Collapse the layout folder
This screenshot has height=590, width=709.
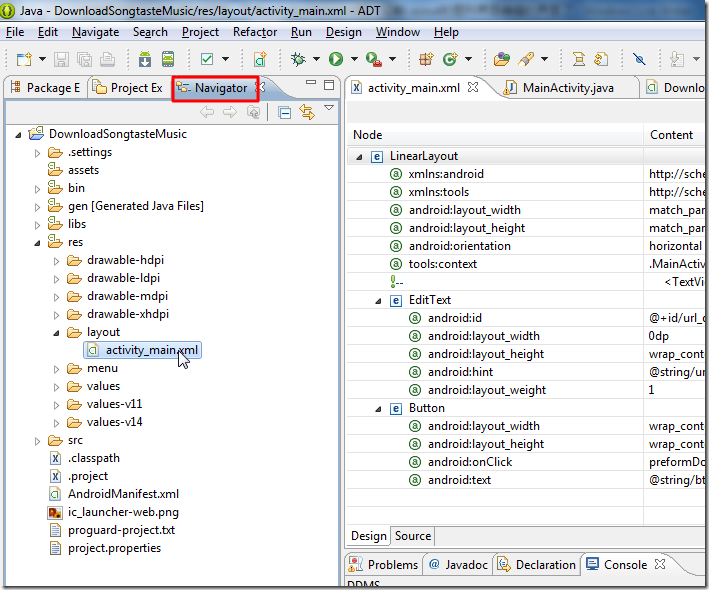tap(57, 333)
